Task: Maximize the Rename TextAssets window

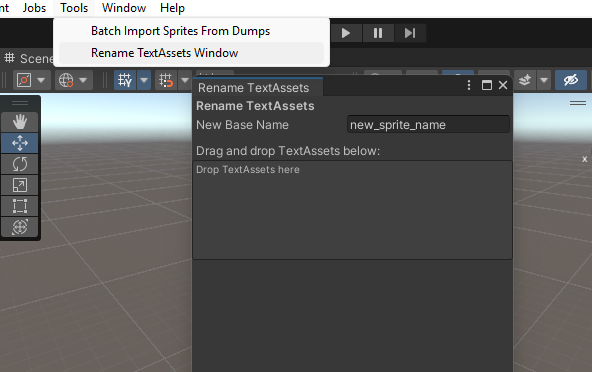Action: tap(487, 85)
